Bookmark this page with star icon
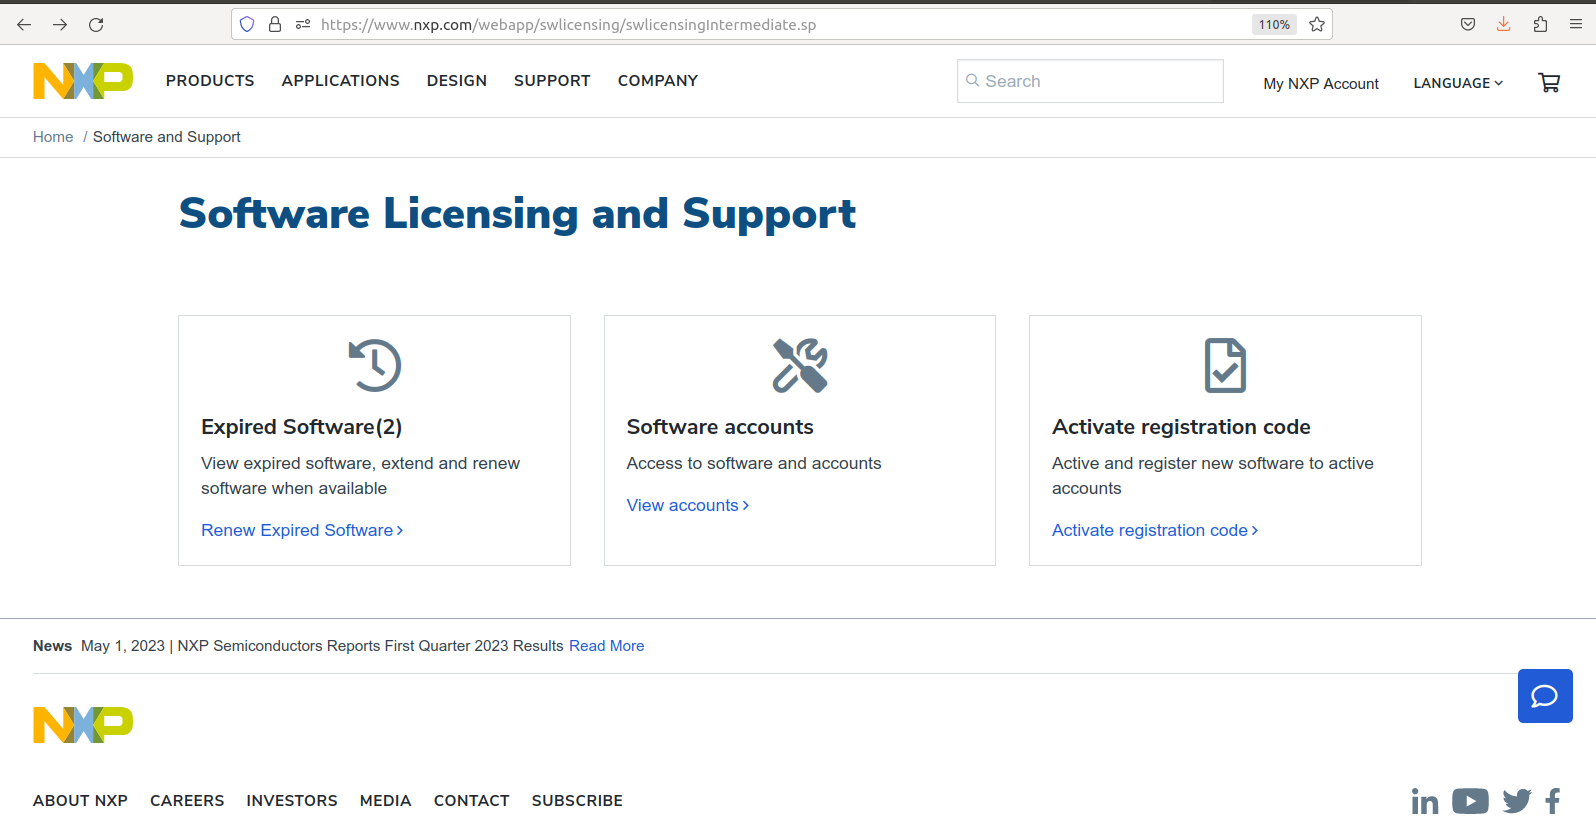1596x833 pixels. tap(1317, 24)
